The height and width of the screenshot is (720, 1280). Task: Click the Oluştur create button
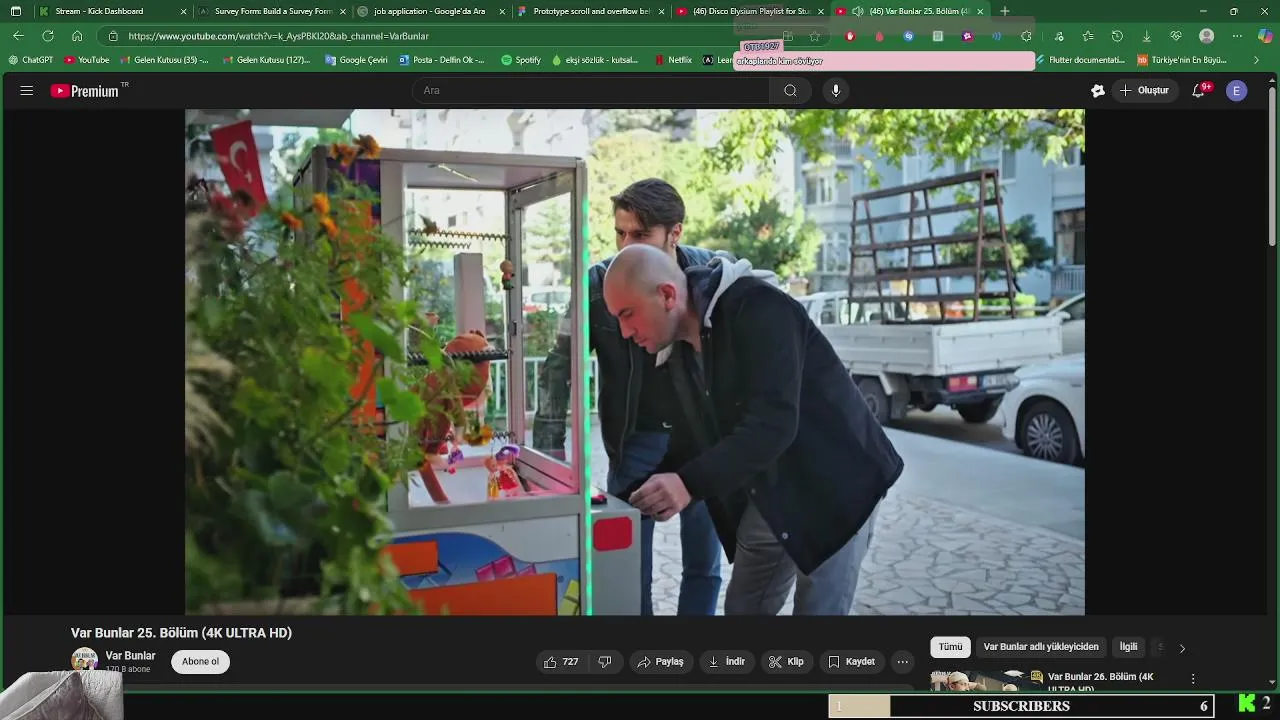1144,91
